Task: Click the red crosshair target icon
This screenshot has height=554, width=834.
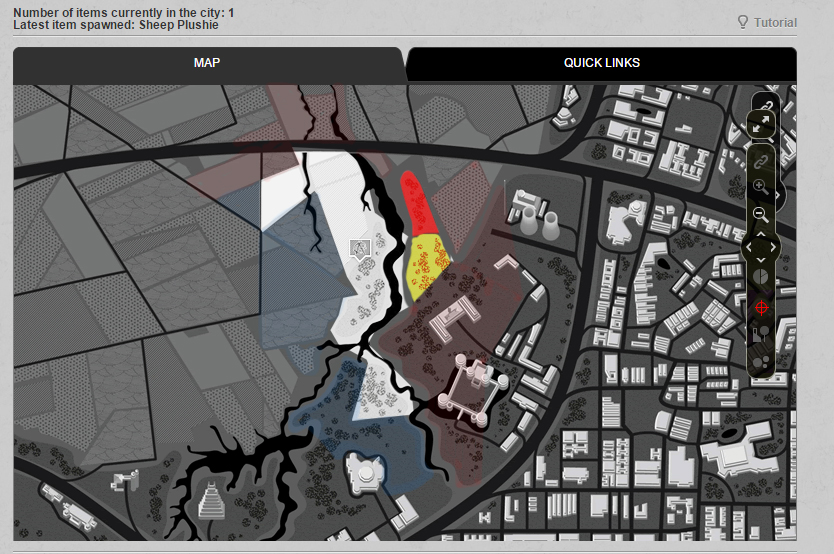Action: [761, 307]
